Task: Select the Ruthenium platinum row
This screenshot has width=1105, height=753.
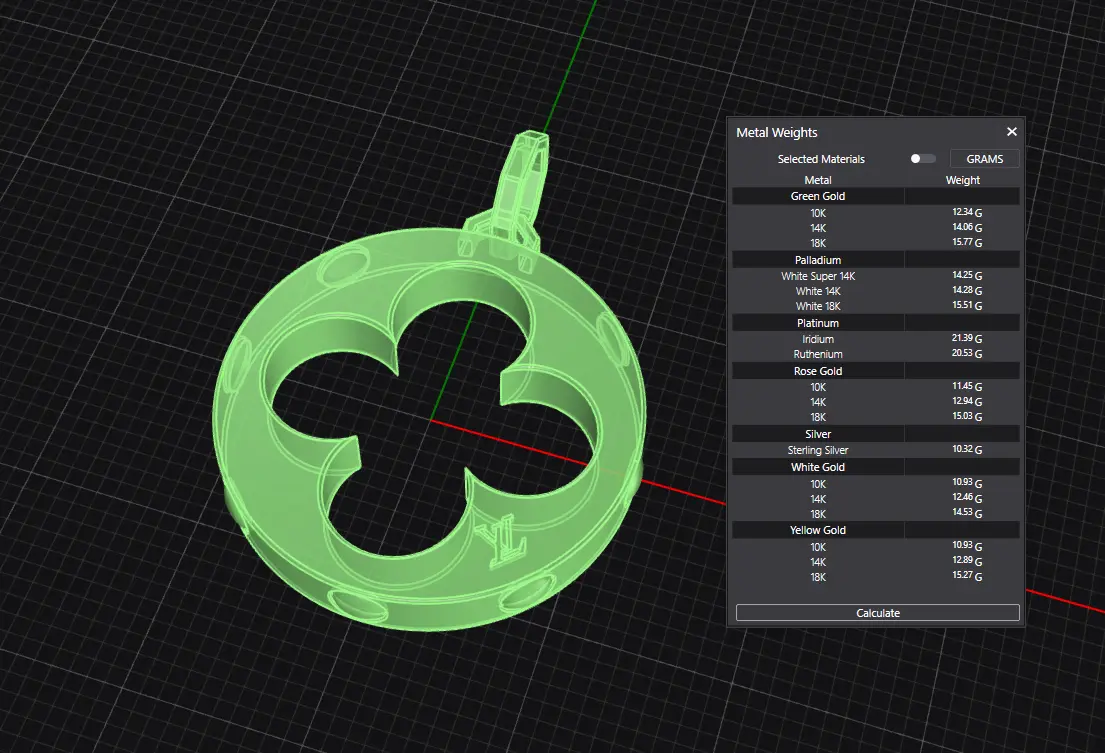Action: 876,354
